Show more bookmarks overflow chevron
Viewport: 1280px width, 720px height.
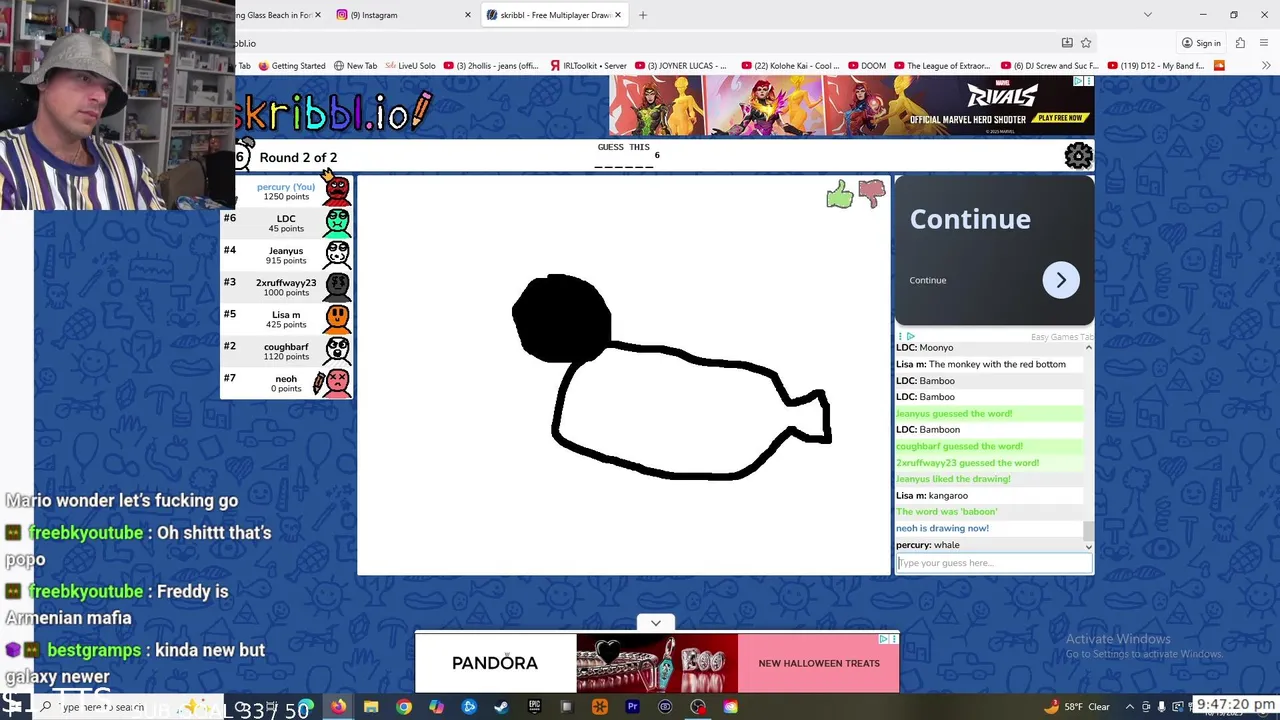1266,66
